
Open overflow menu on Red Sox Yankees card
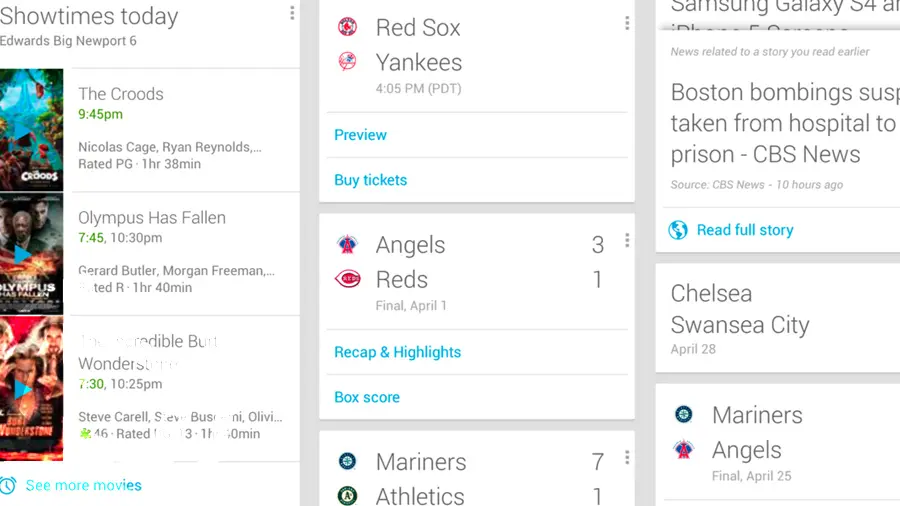coord(627,23)
